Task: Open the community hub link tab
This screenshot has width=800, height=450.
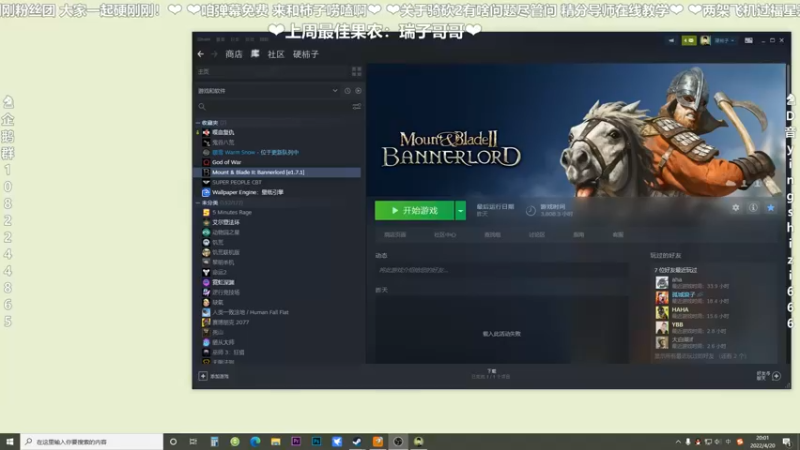Action: 445,235
